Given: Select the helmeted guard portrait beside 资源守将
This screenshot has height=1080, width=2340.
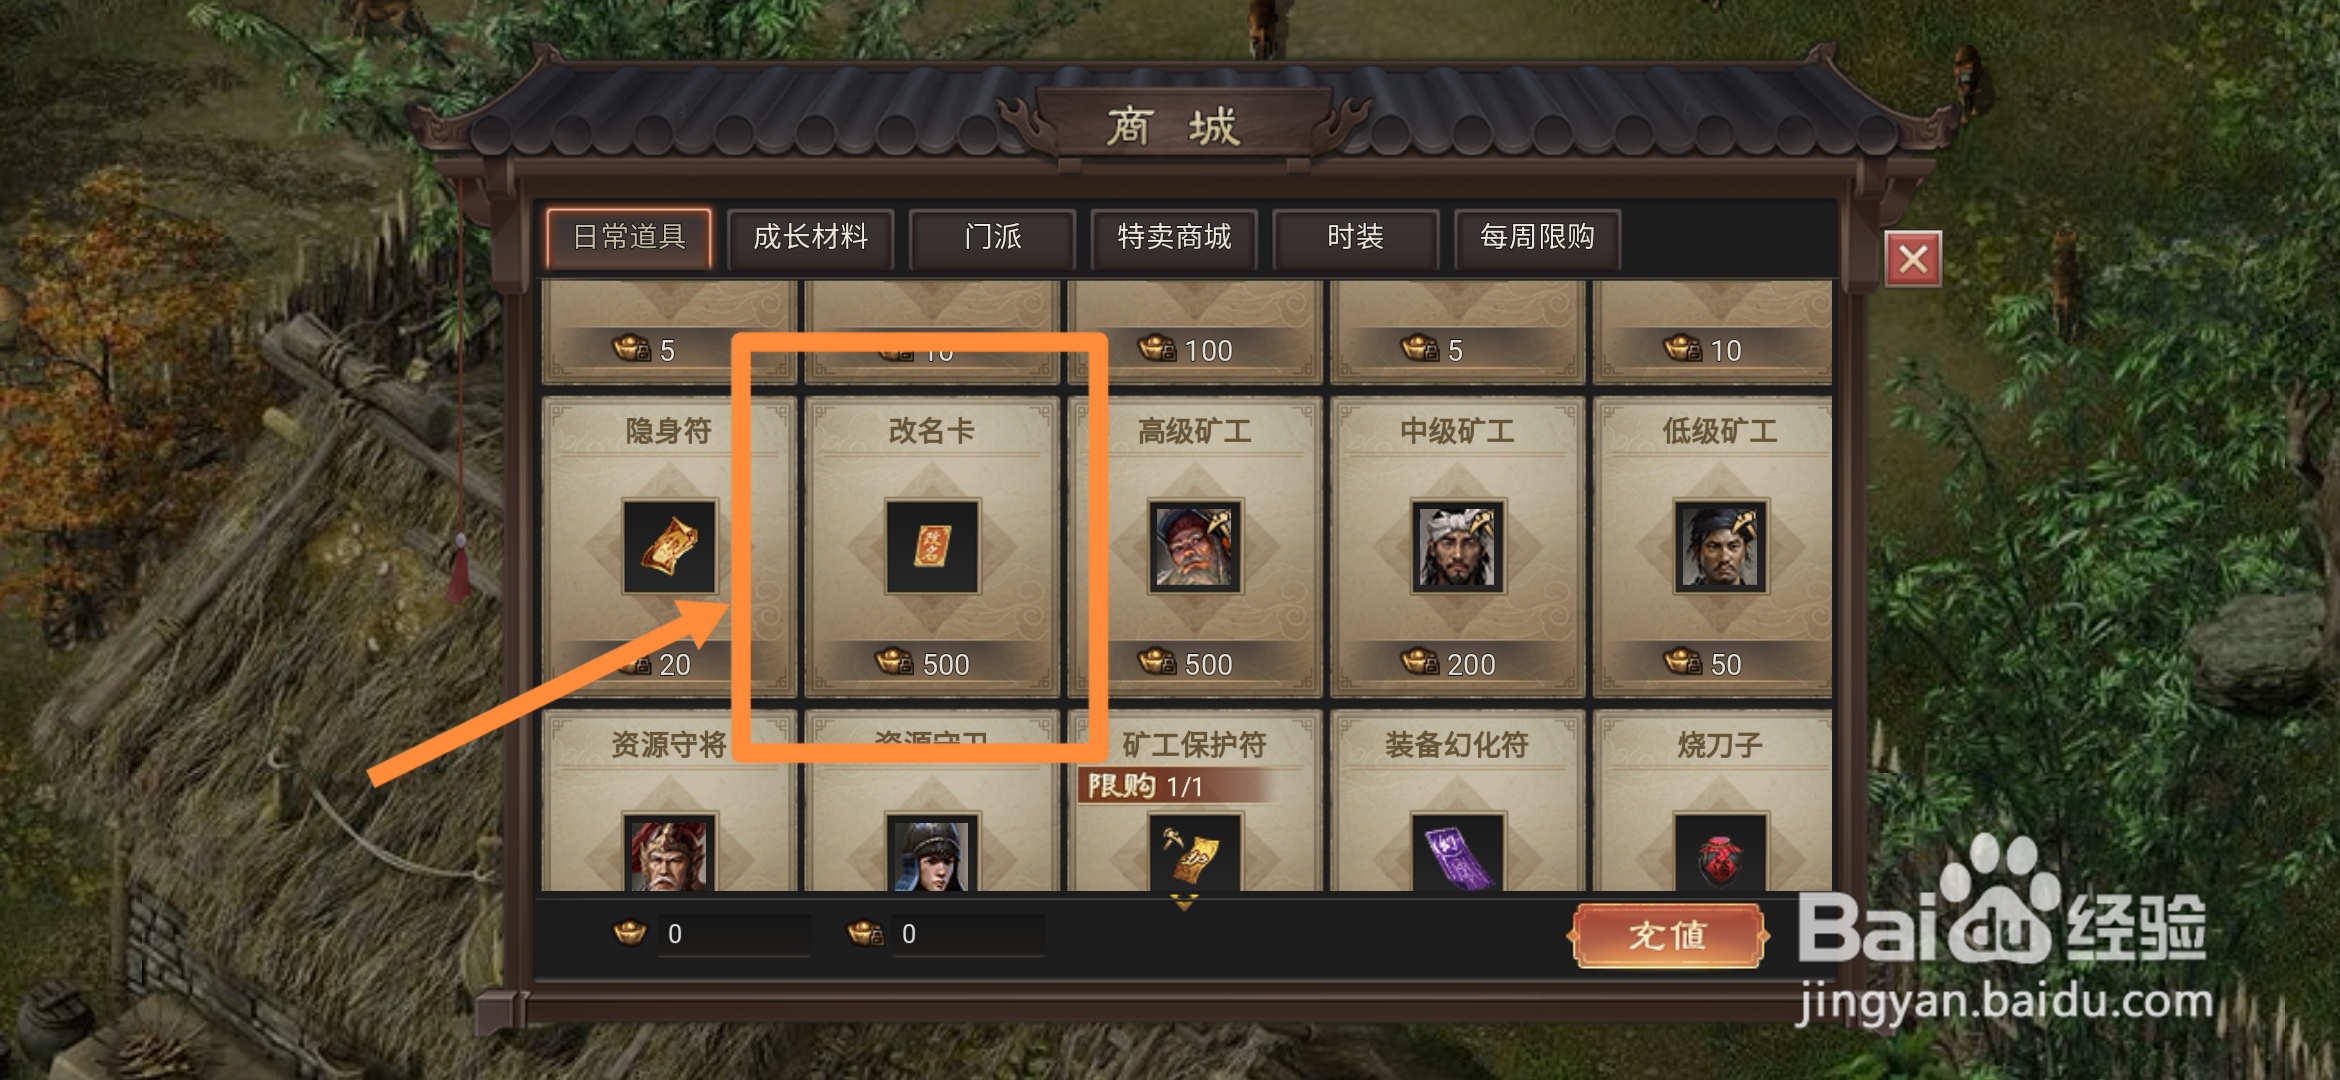Looking at the screenshot, I should pyautogui.click(x=932, y=853).
